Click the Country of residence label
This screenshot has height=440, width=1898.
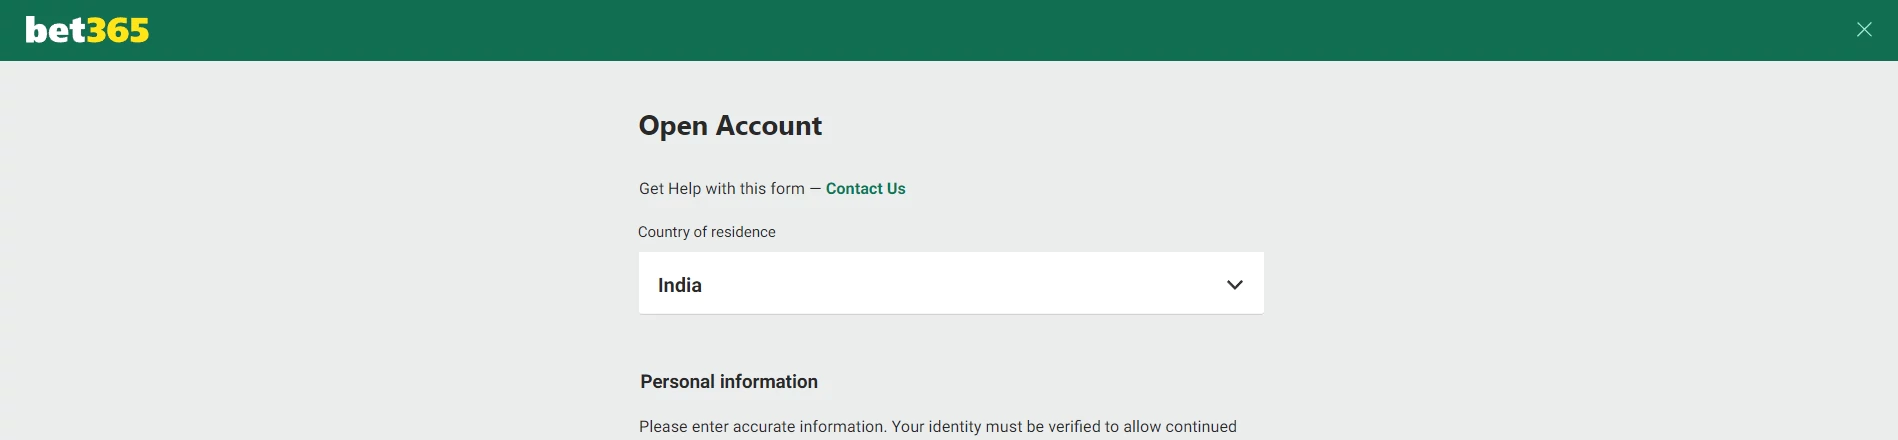707,232
